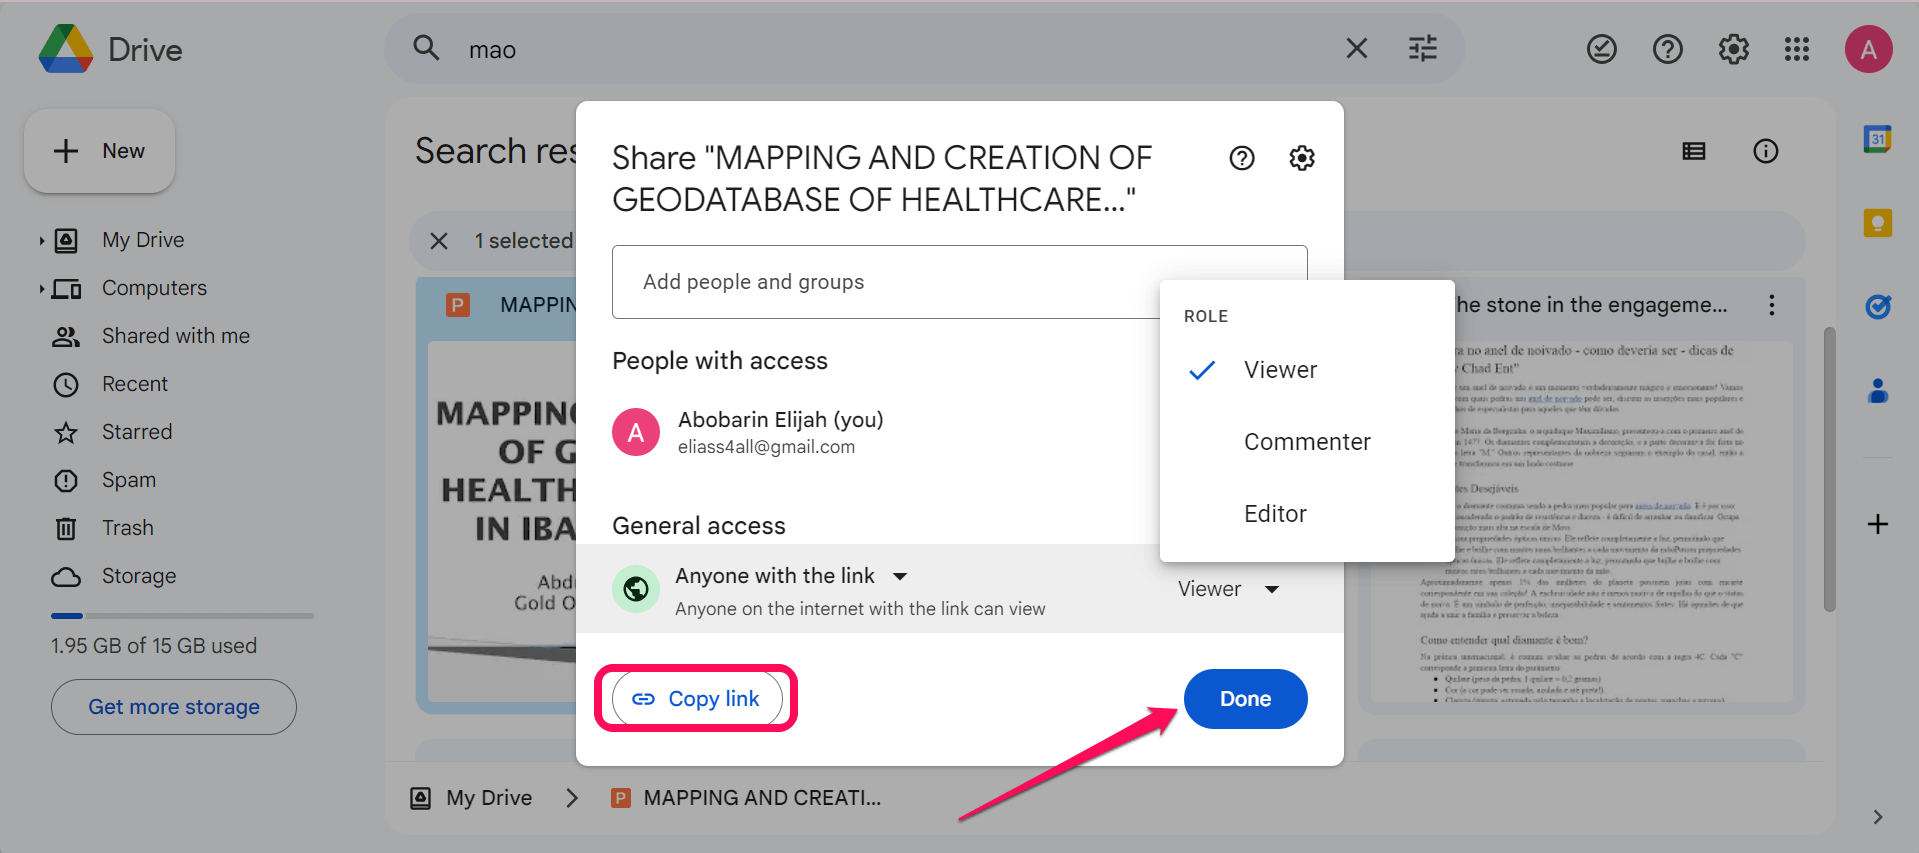
Task: Open the account avatar menu
Action: pyautogui.click(x=1868, y=49)
